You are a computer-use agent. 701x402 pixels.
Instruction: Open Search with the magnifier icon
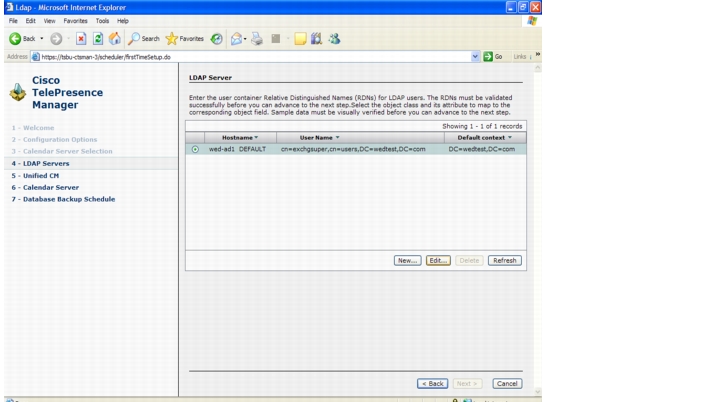click(x=134, y=39)
